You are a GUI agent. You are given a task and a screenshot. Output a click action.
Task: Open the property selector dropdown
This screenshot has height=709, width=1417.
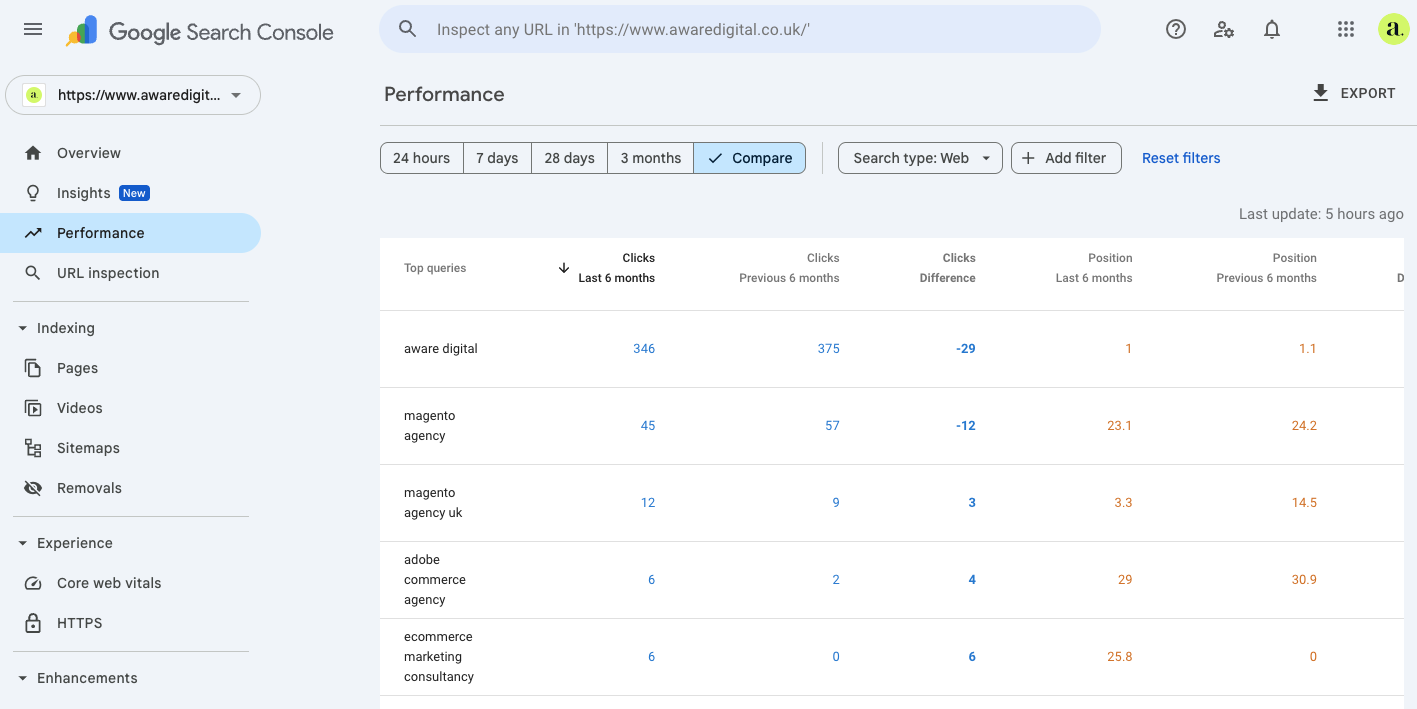point(133,95)
